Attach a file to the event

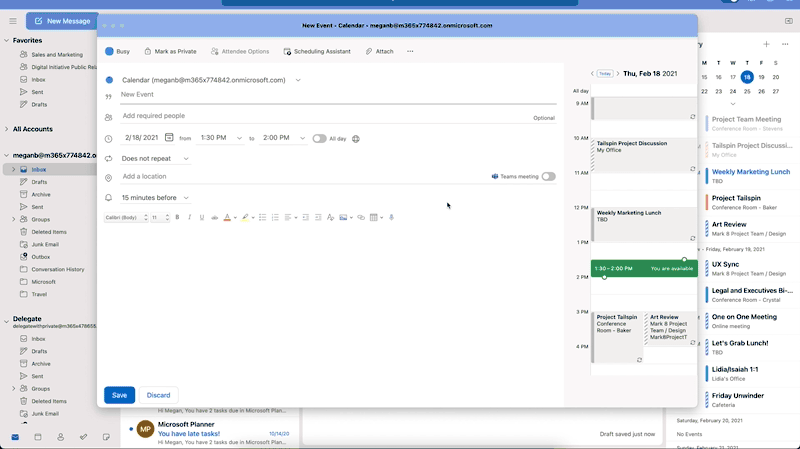pos(380,52)
